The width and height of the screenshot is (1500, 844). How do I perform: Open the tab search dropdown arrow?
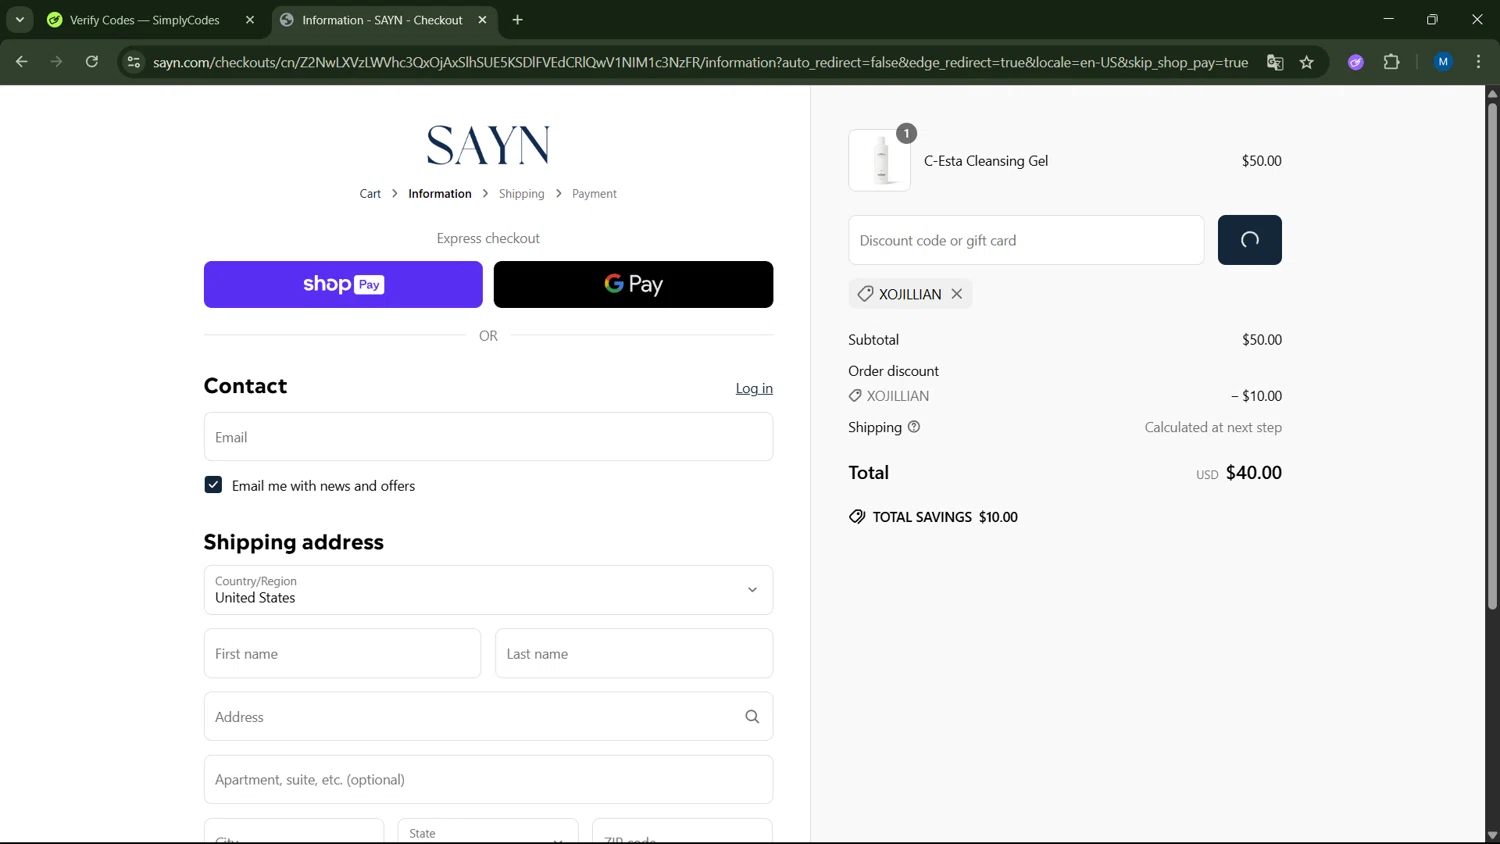pos(20,20)
